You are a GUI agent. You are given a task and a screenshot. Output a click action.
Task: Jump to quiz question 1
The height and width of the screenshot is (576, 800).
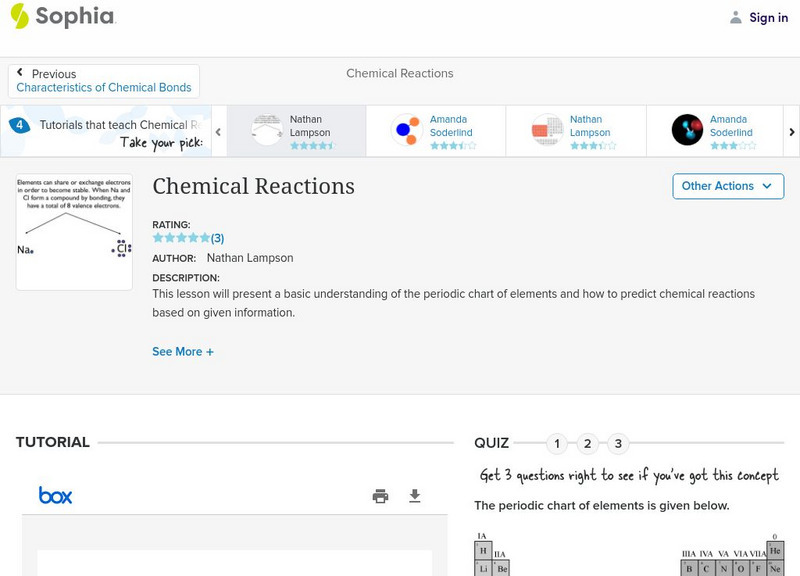557,444
